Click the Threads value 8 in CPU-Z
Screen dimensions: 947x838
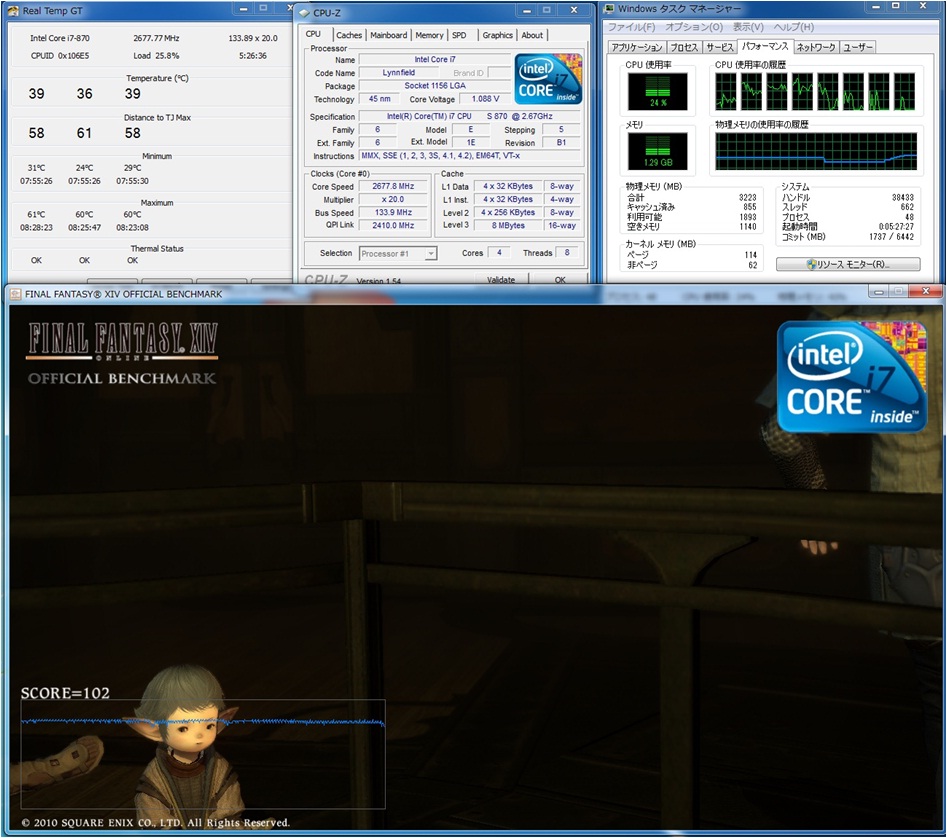[x=567, y=253]
